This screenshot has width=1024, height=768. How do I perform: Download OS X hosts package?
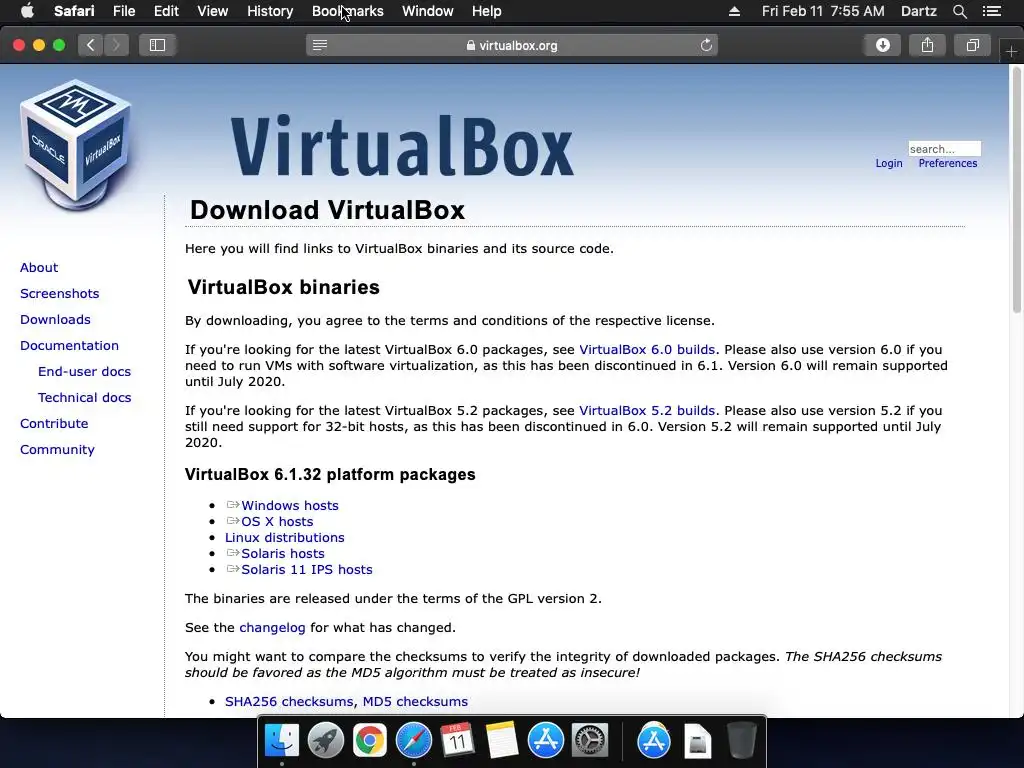[277, 521]
